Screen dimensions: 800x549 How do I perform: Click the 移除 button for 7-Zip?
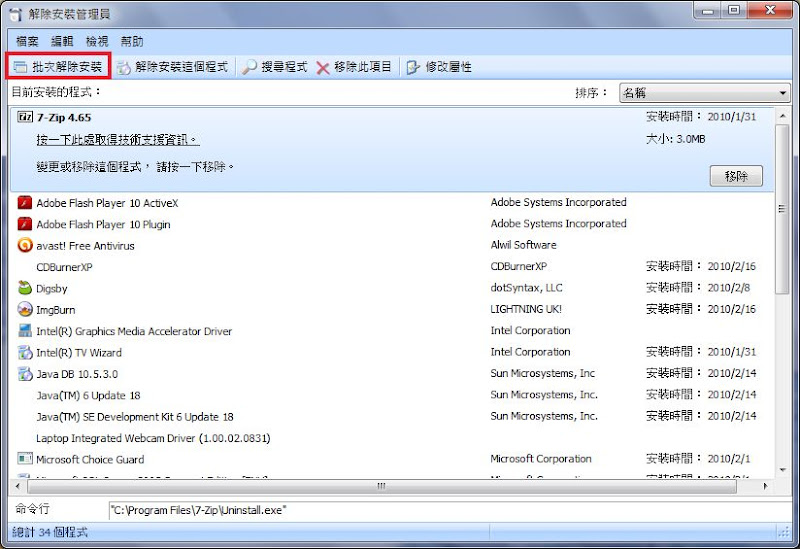[736, 177]
